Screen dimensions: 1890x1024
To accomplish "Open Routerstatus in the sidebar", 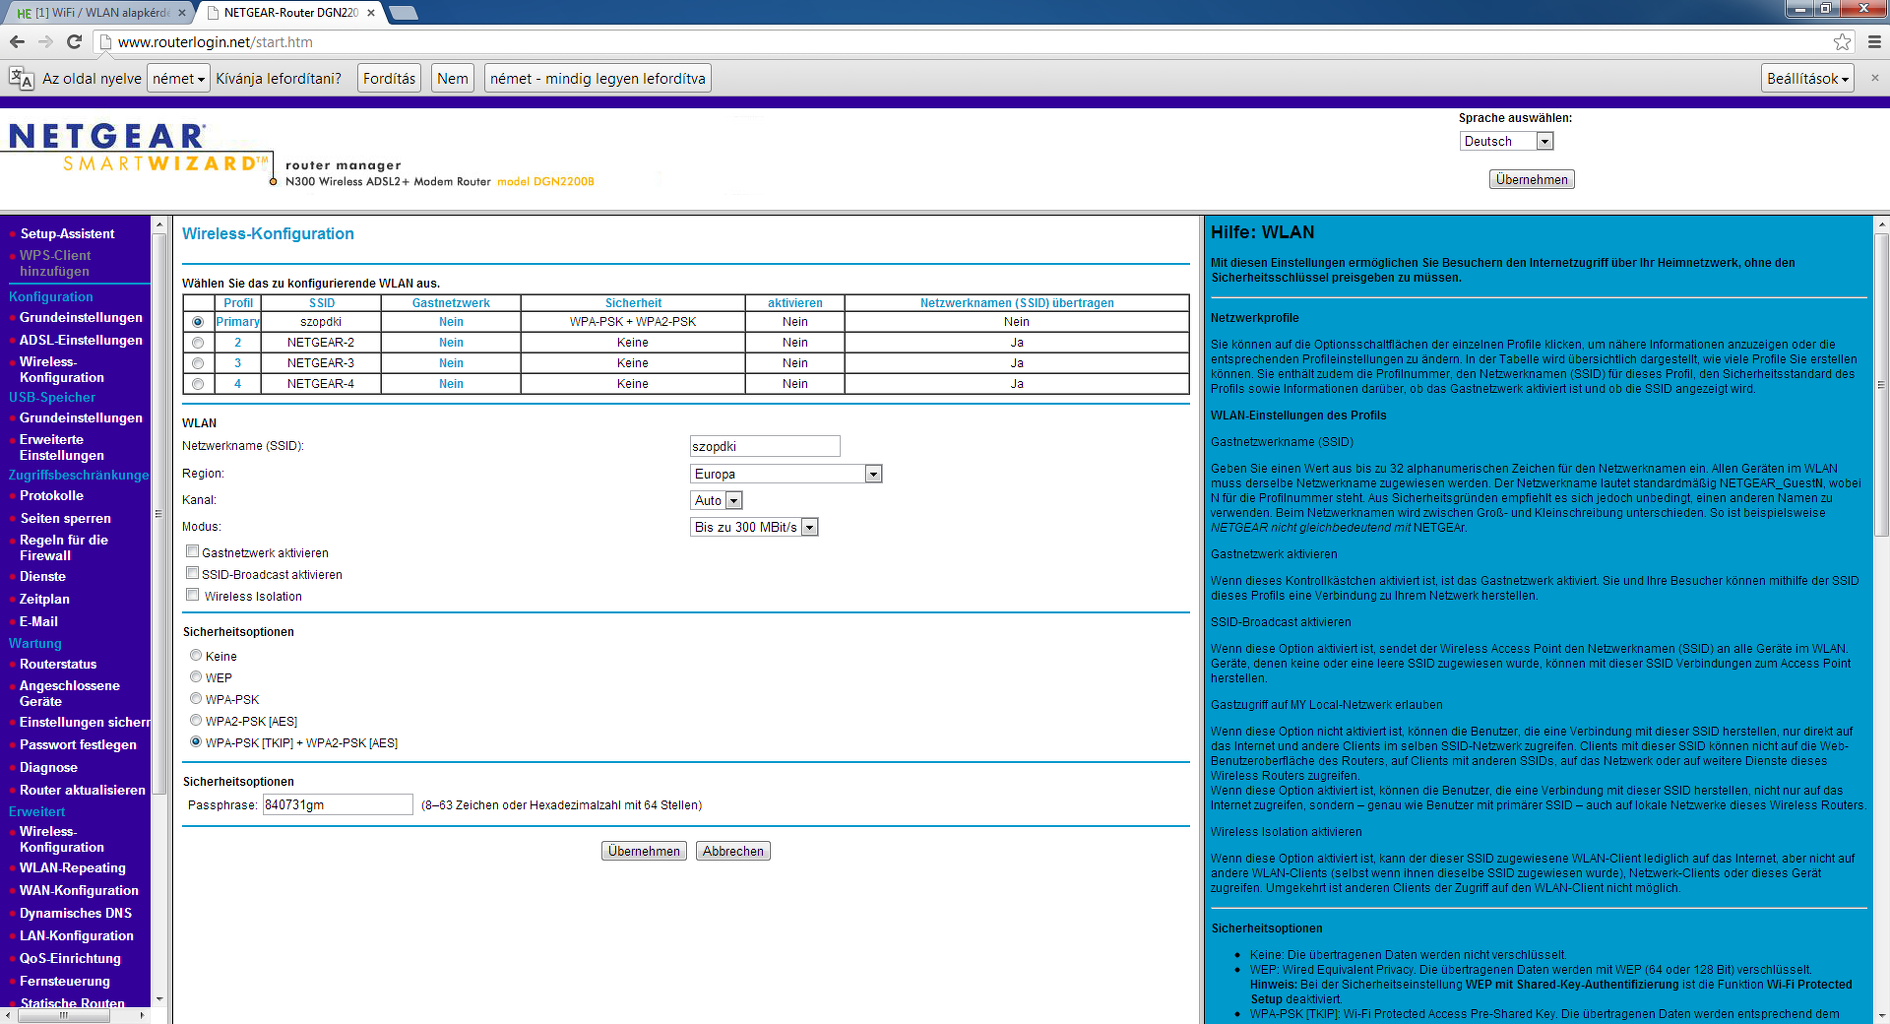I will pos(58,664).
